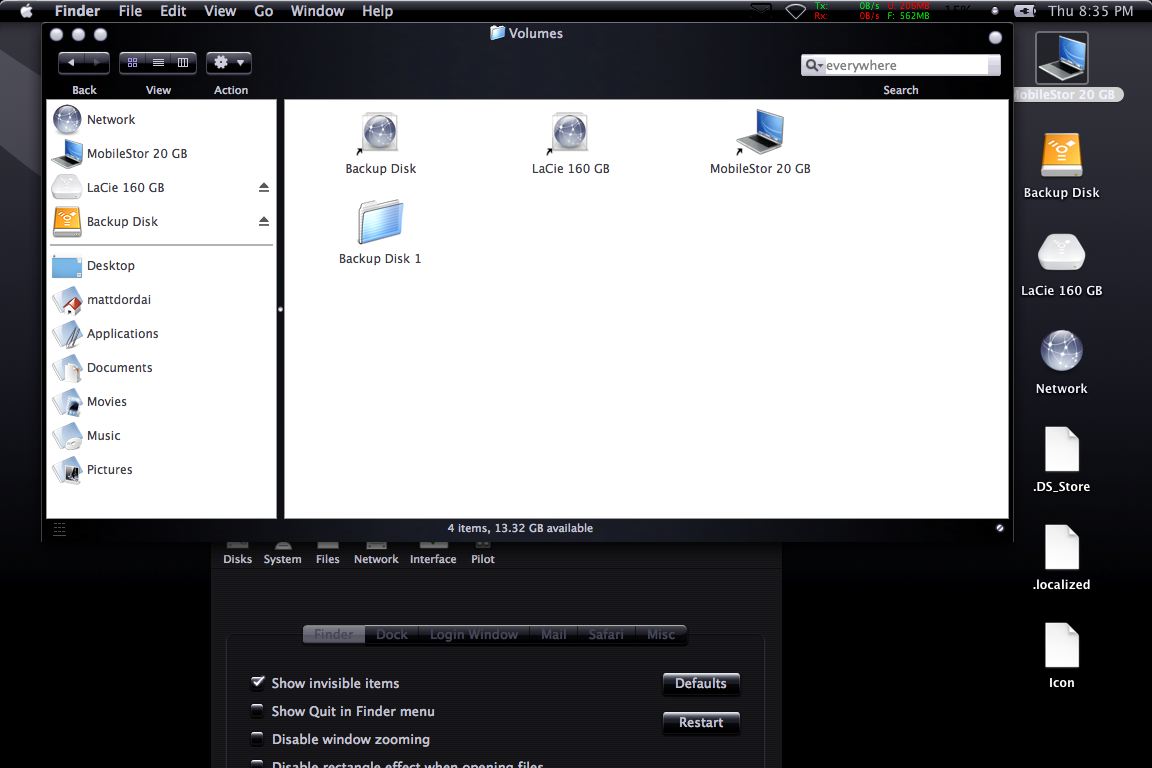Open Movies in sidebar
Image resolution: width=1152 pixels, height=768 pixels.
click(107, 401)
